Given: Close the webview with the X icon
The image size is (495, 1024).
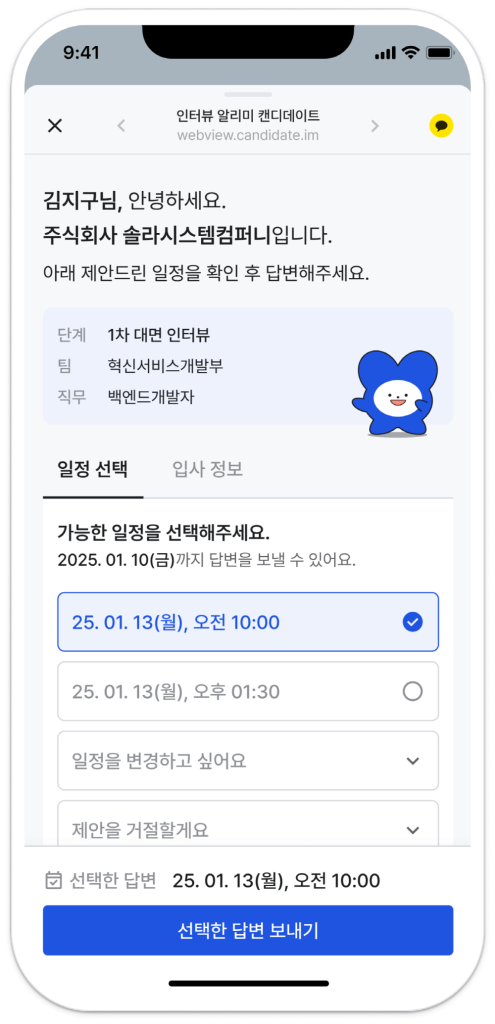Looking at the screenshot, I should click(55, 126).
